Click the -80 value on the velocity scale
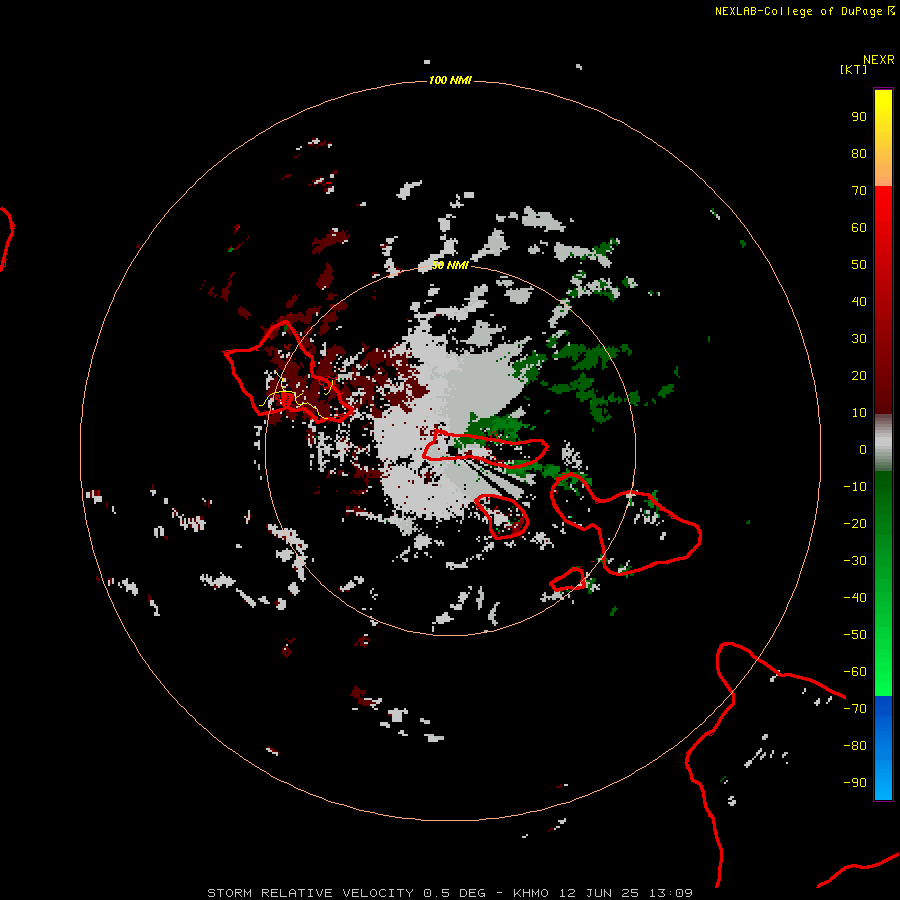This screenshot has width=900, height=900. 855,746
